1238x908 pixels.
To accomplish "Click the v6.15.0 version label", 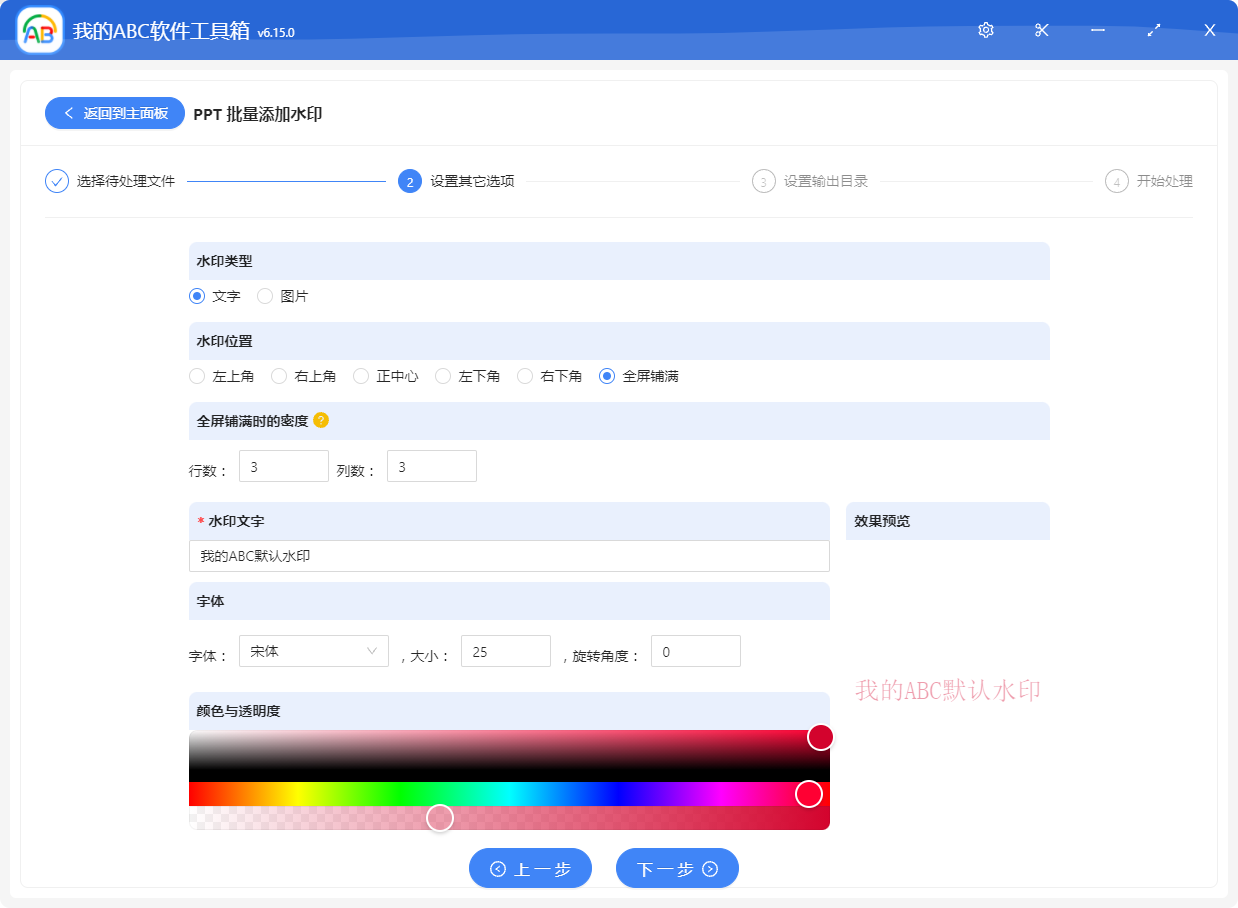I will coord(276,33).
